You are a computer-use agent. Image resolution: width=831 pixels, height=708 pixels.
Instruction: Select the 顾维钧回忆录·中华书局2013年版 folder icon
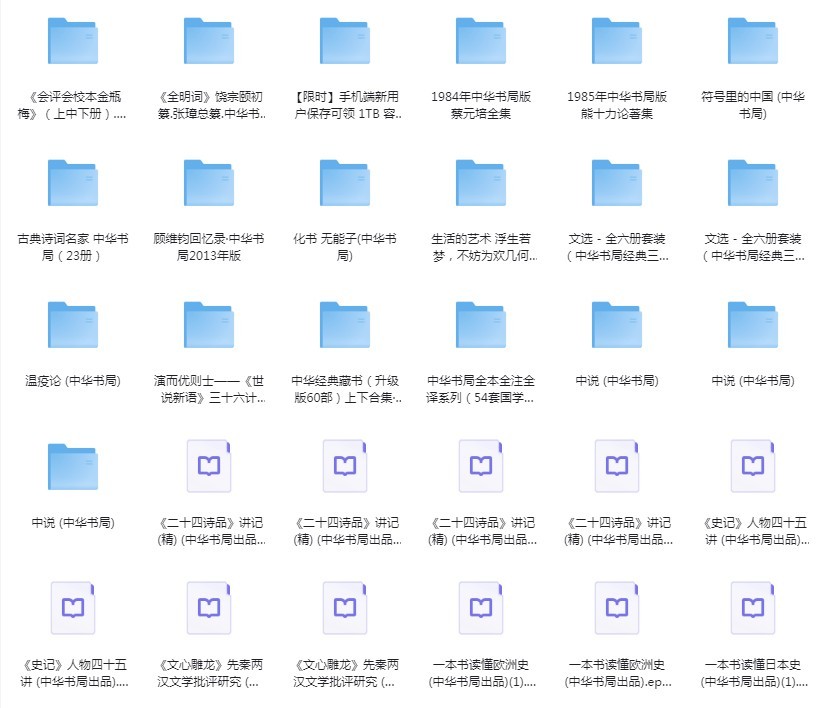click(x=209, y=183)
